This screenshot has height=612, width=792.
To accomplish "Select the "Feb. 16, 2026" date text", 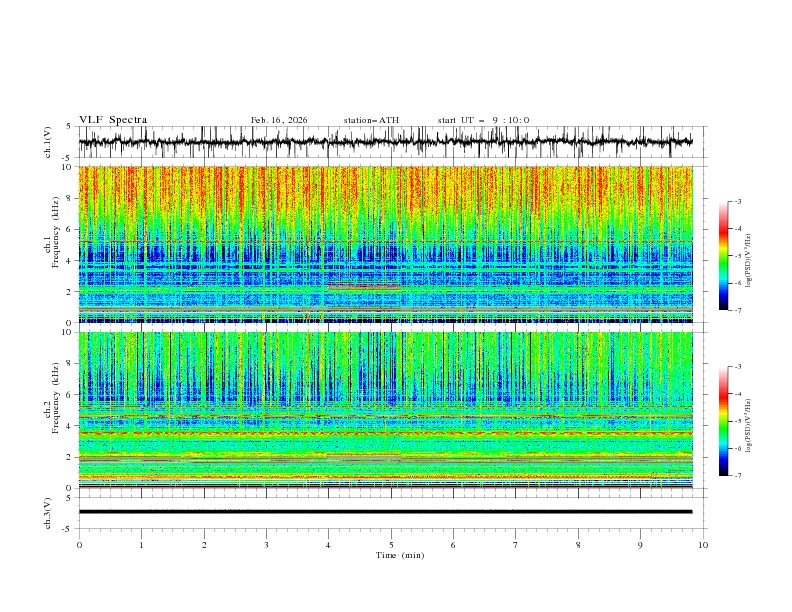I will pyautogui.click(x=279, y=120).
